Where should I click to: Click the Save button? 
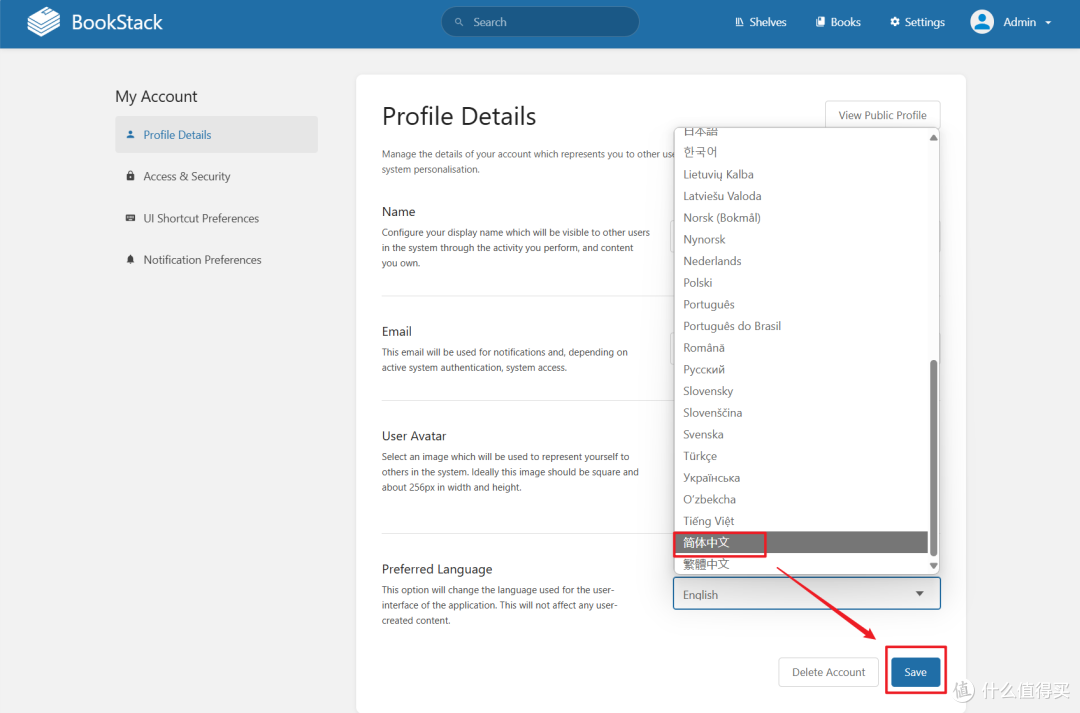pyautogui.click(x=915, y=672)
